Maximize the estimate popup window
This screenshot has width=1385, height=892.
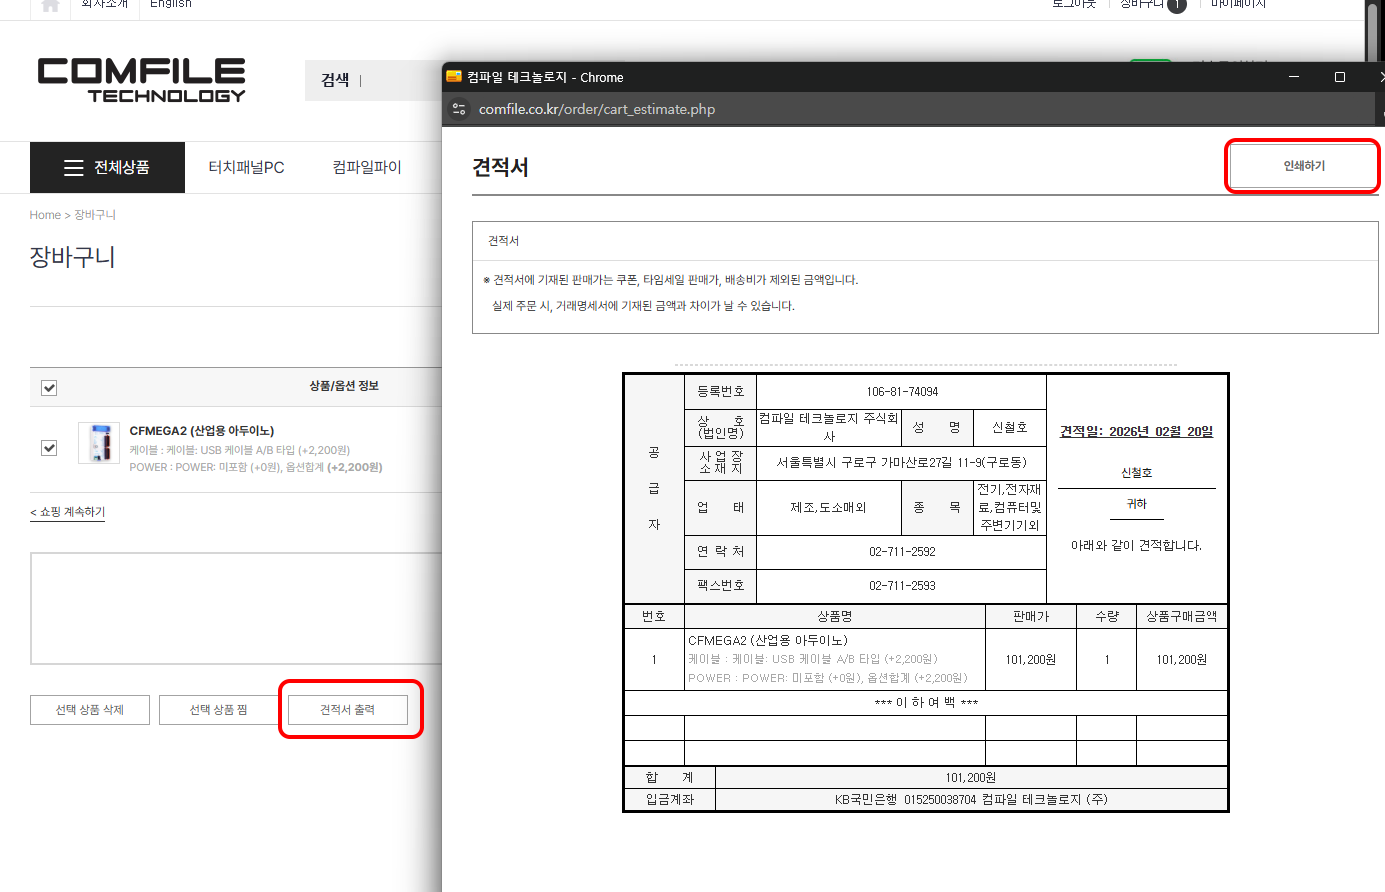(1340, 77)
